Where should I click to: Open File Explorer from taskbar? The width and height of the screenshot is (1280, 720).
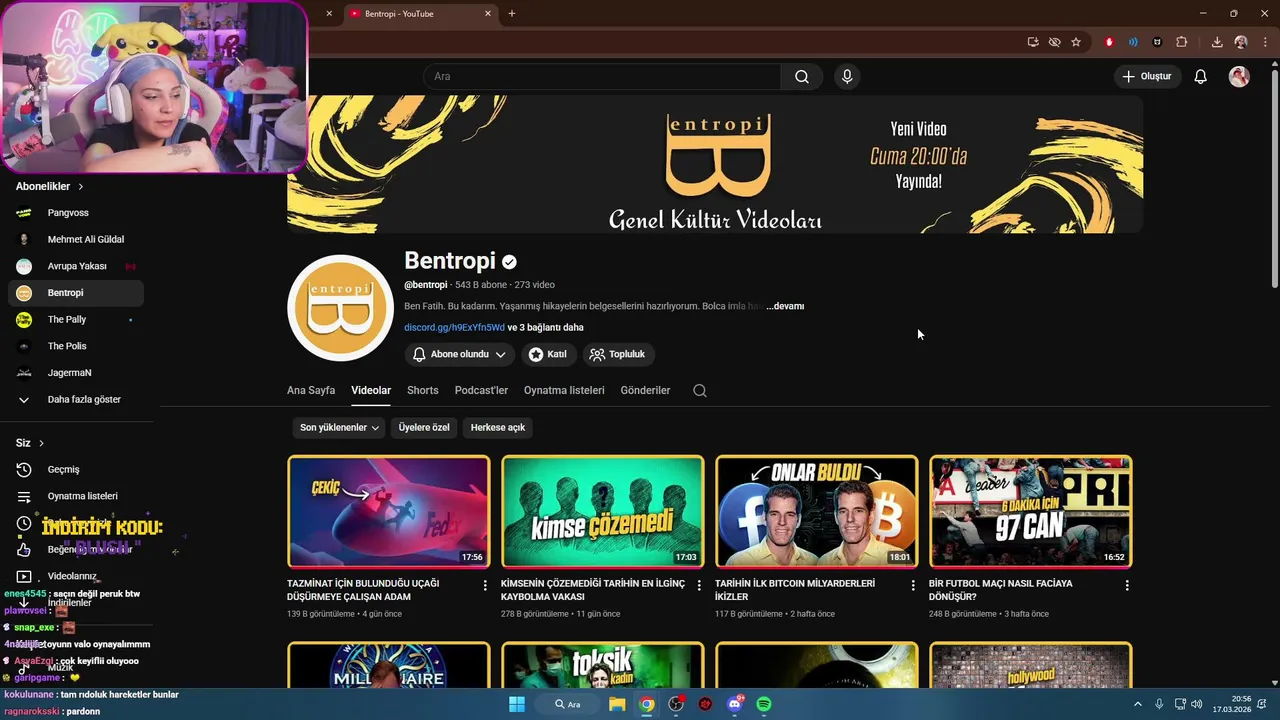point(617,704)
